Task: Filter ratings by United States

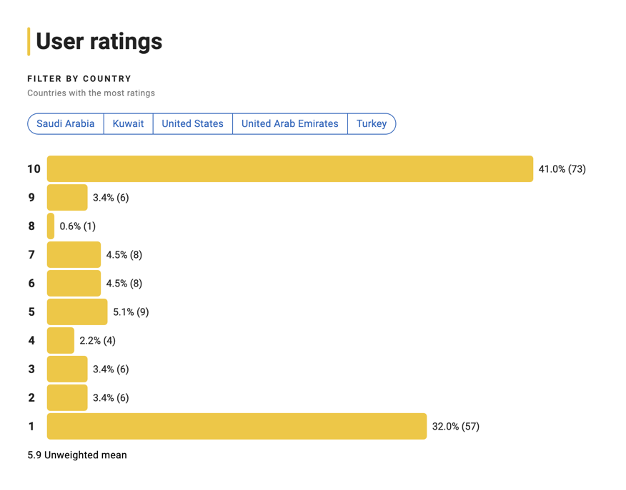Action: tap(192, 124)
